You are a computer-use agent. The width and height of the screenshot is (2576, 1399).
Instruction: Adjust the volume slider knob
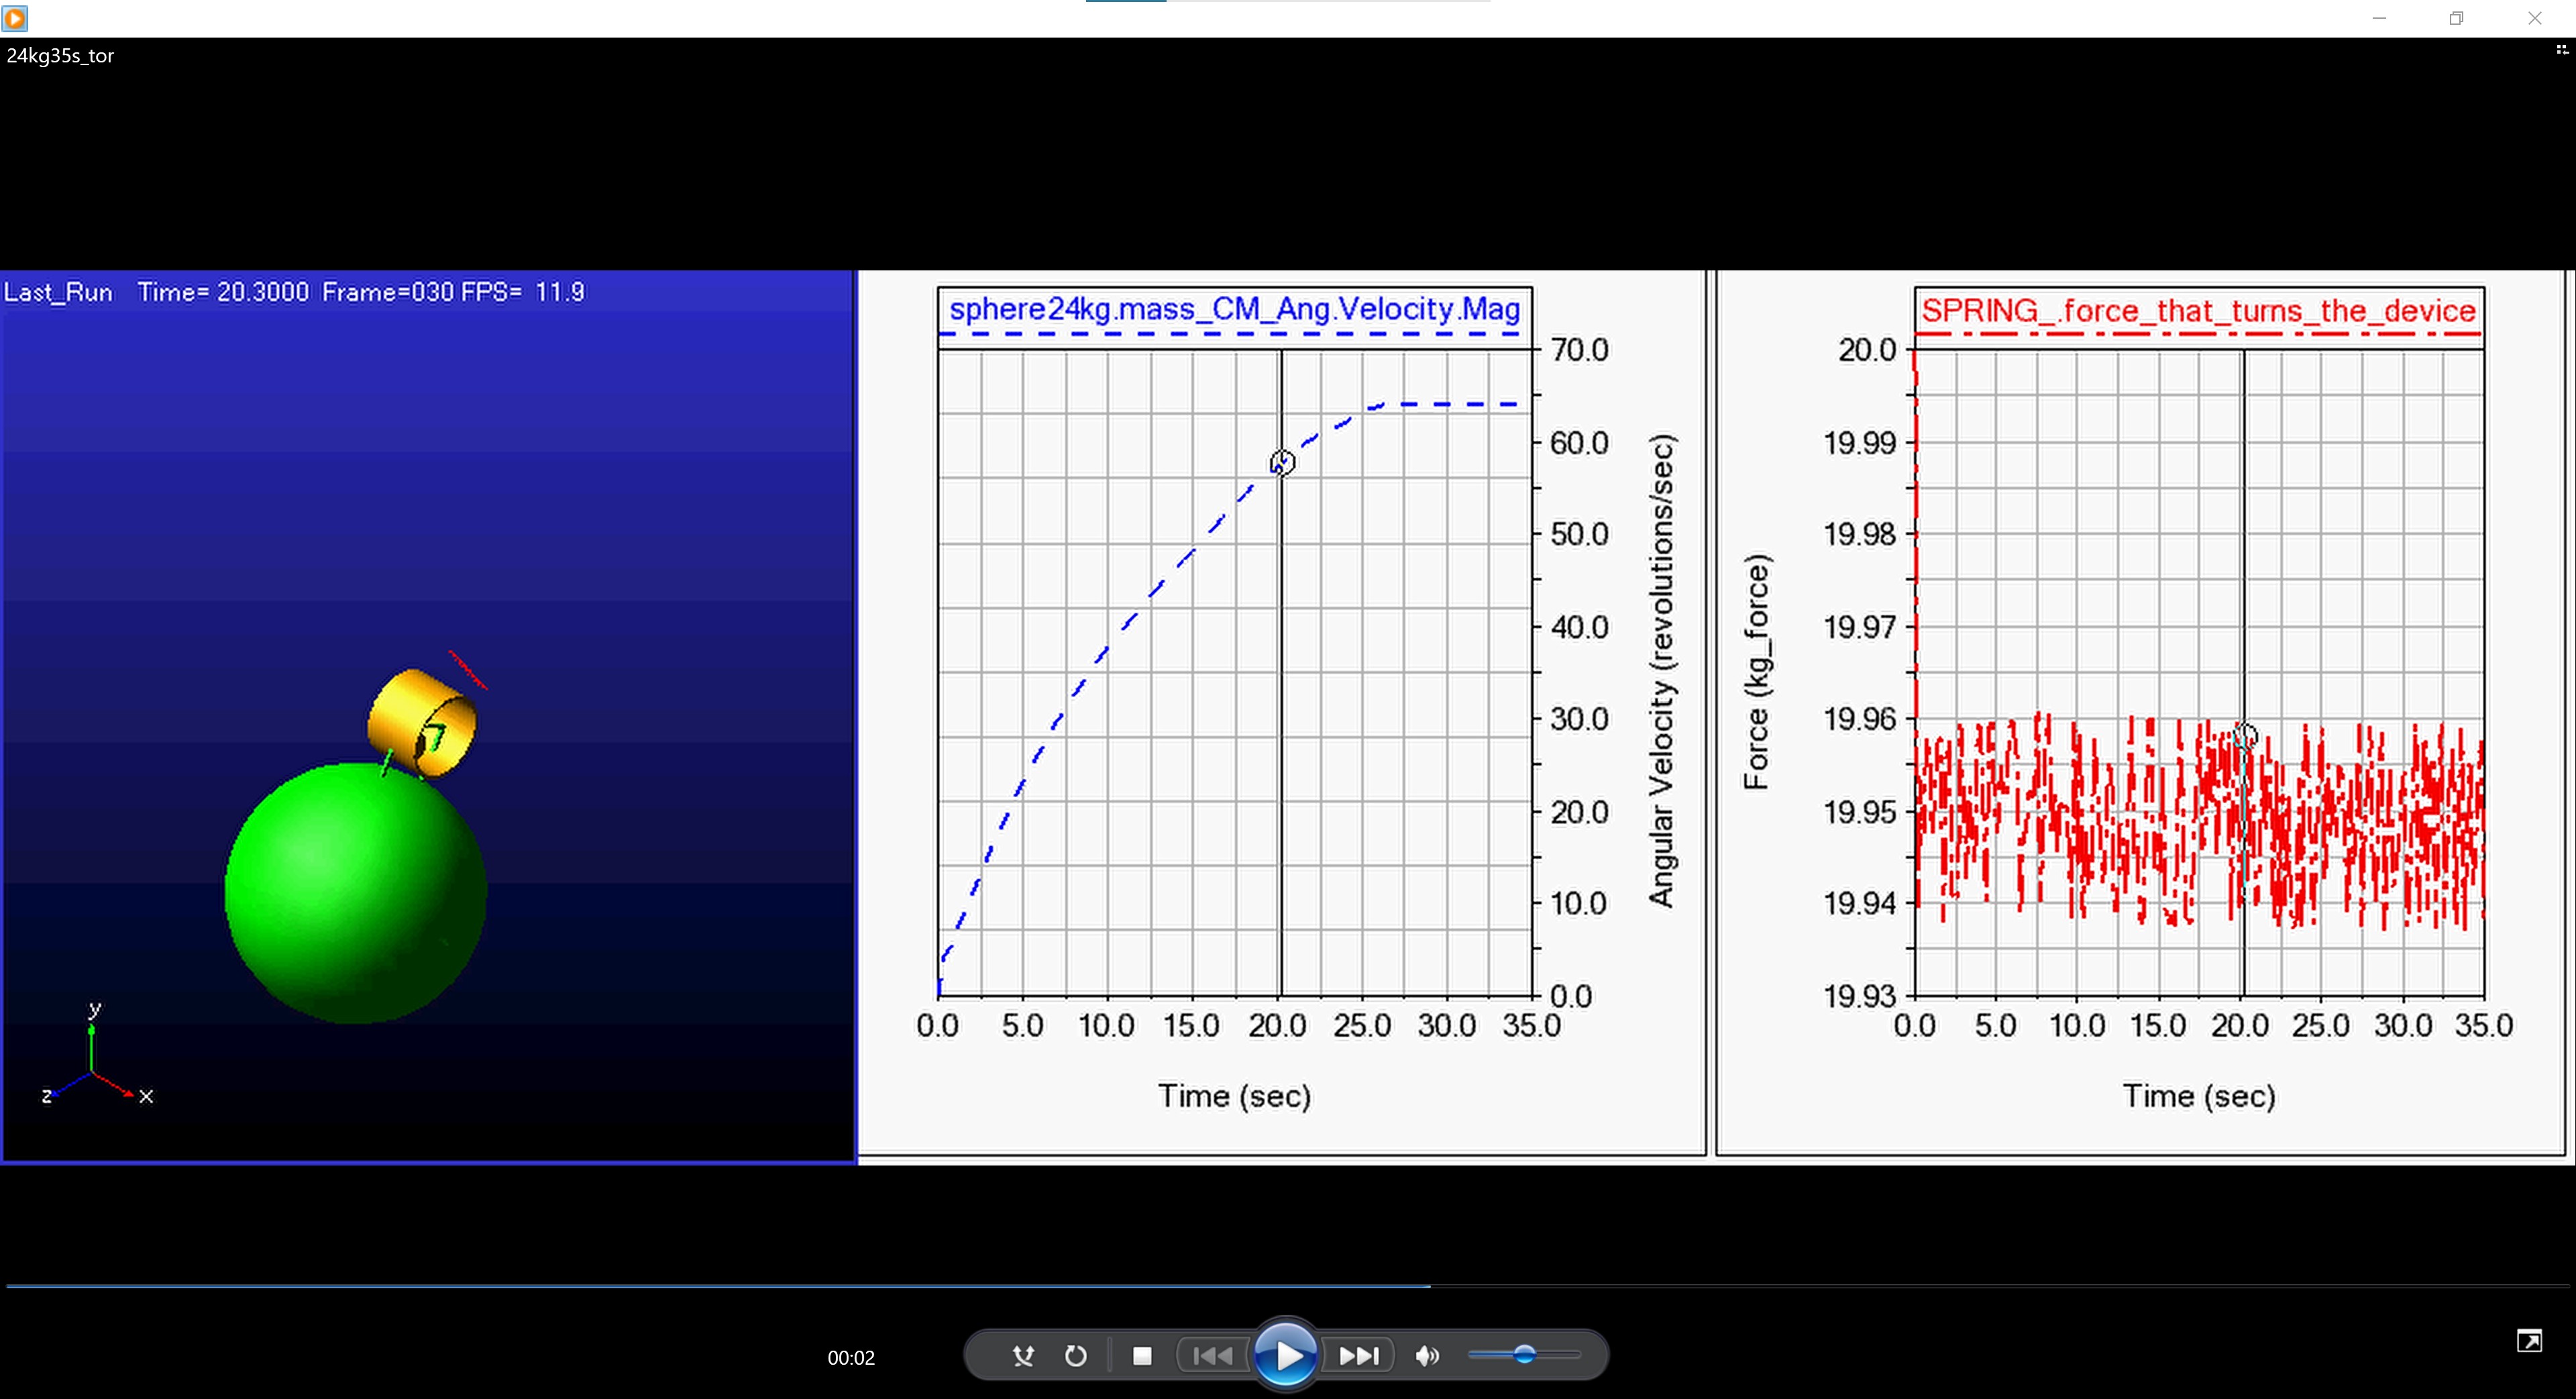click(x=1524, y=1355)
